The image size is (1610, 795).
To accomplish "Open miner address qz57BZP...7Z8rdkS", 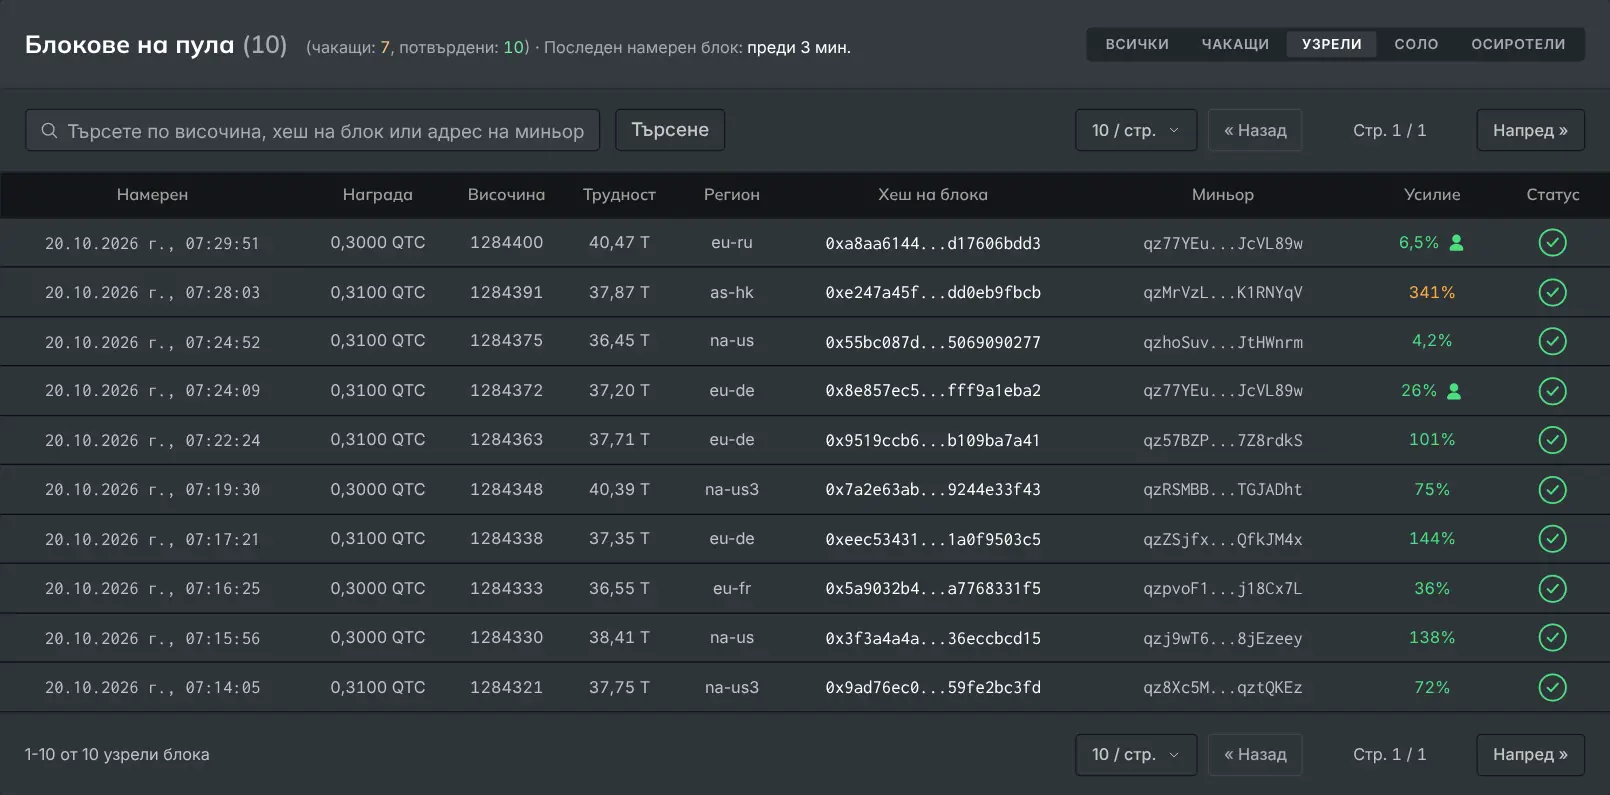I will point(1223,440).
